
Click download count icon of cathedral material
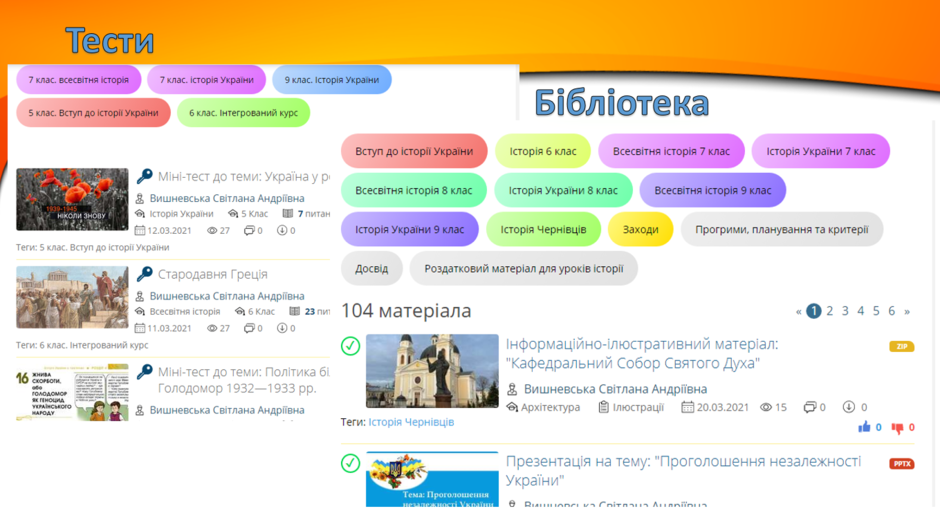tap(848, 407)
